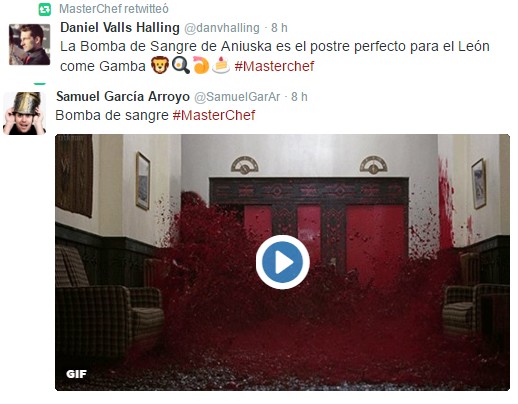Open the @SamuelGarAr handle
Image resolution: width=518 pixels, height=404 pixels.
click(237, 97)
